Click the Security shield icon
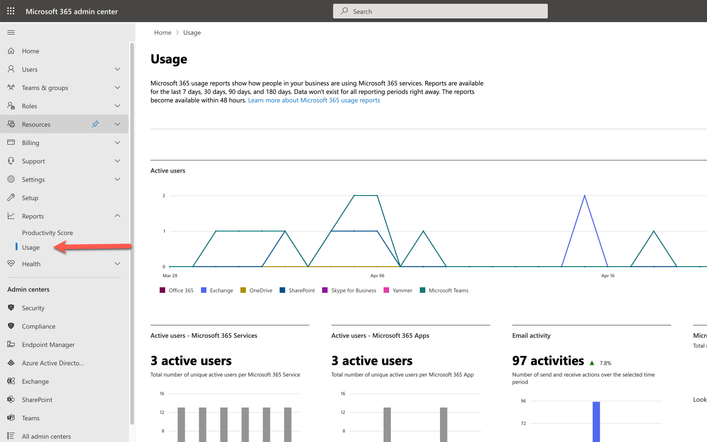The height and width of the screenshot is (442, 707). pos(11,308)
